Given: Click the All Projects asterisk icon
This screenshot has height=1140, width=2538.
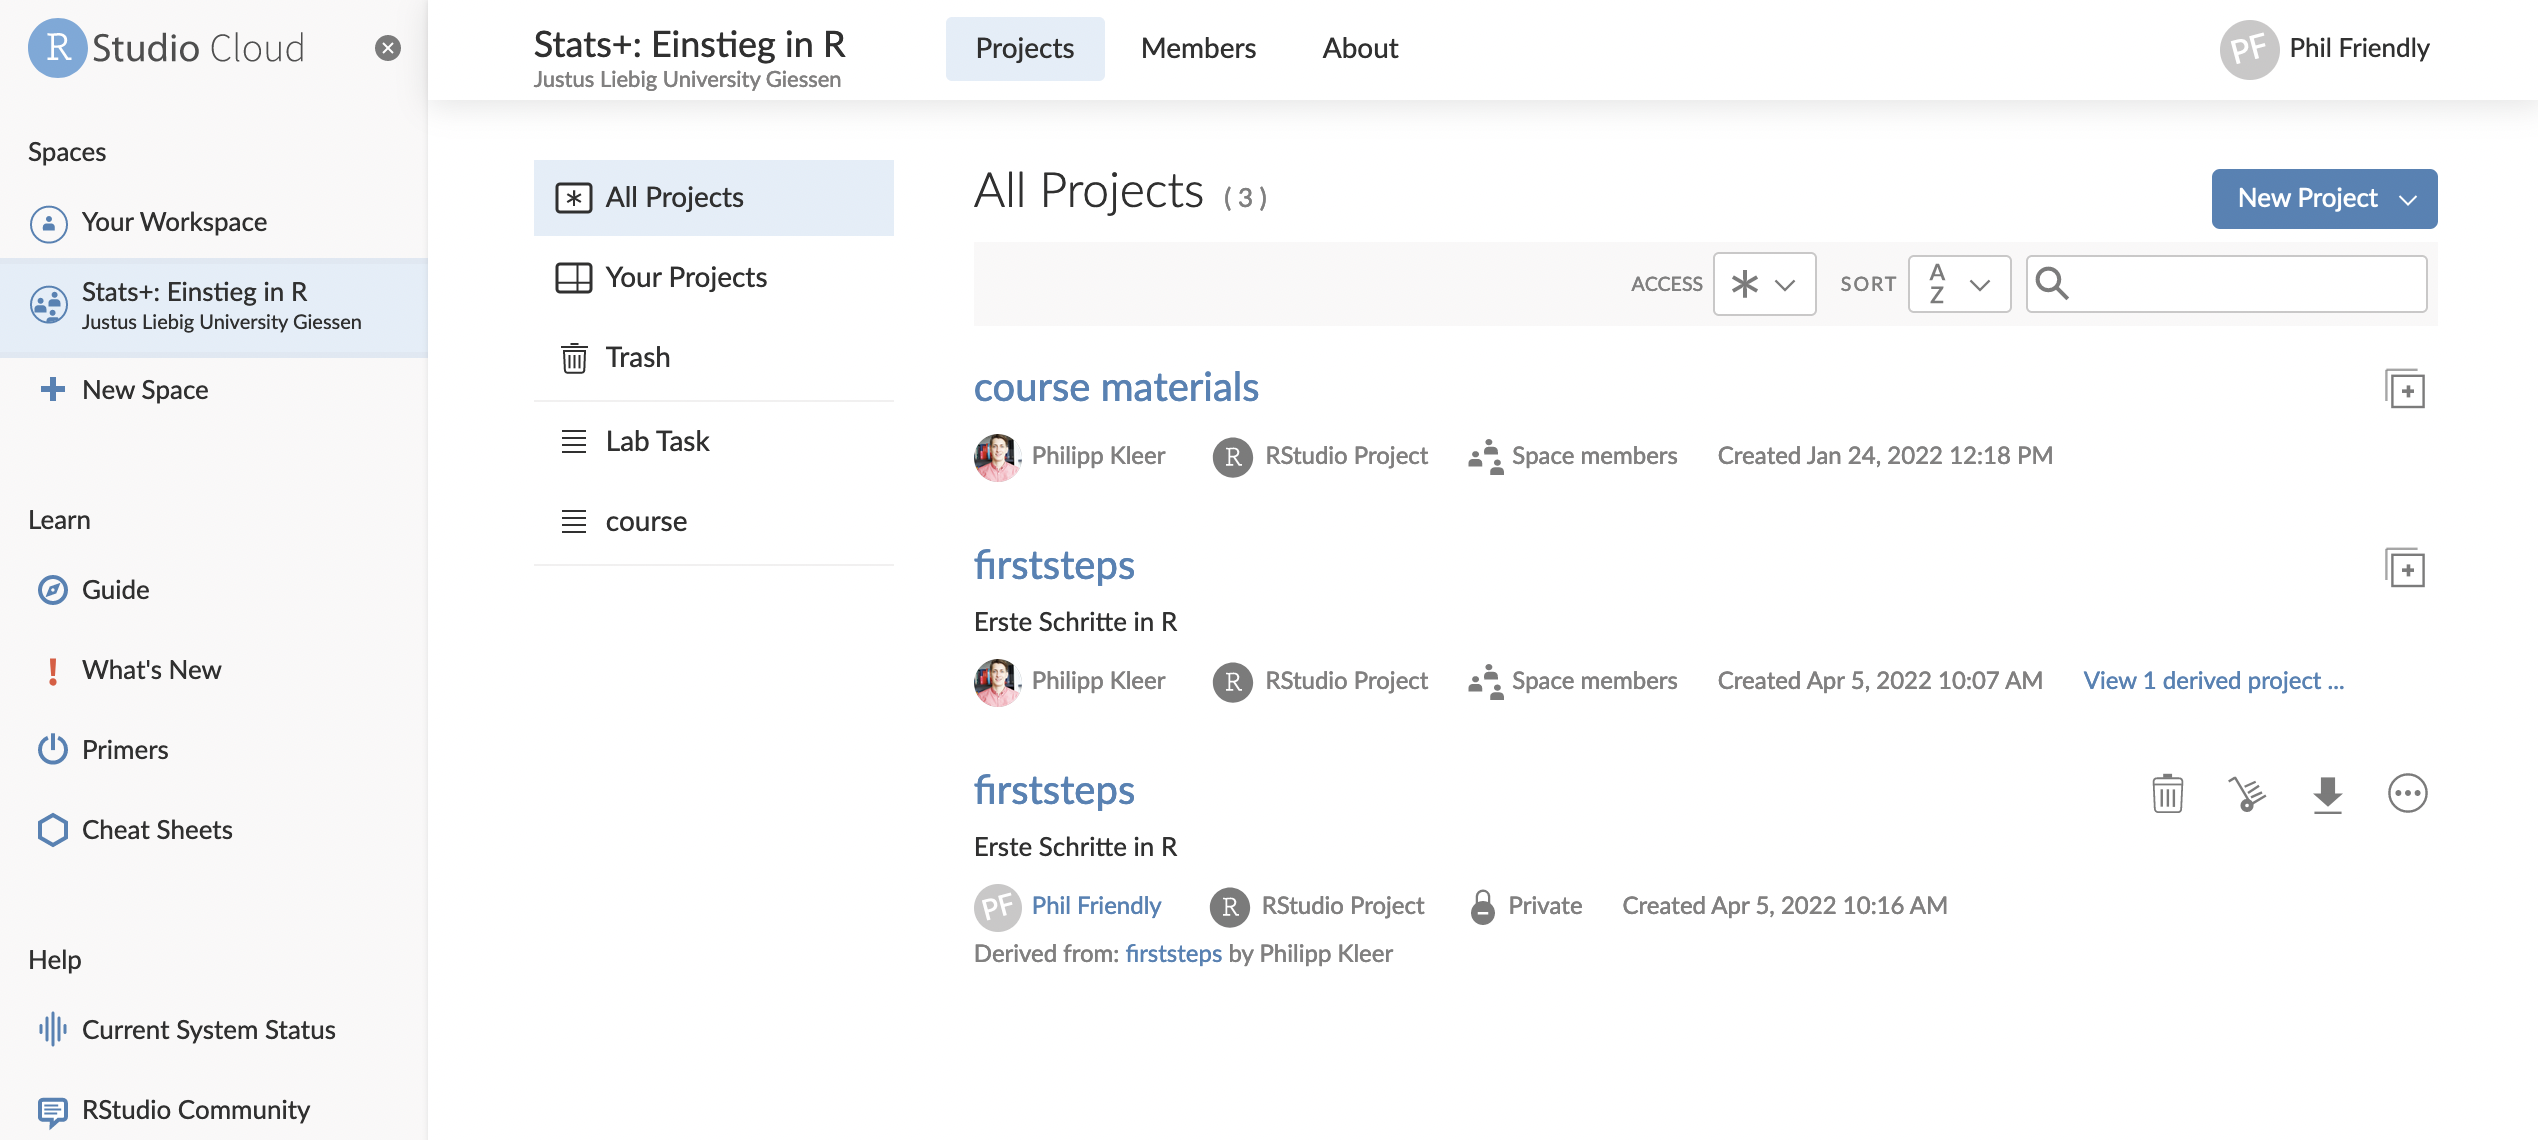Looking at the screenshot, I should click(574, 198).
